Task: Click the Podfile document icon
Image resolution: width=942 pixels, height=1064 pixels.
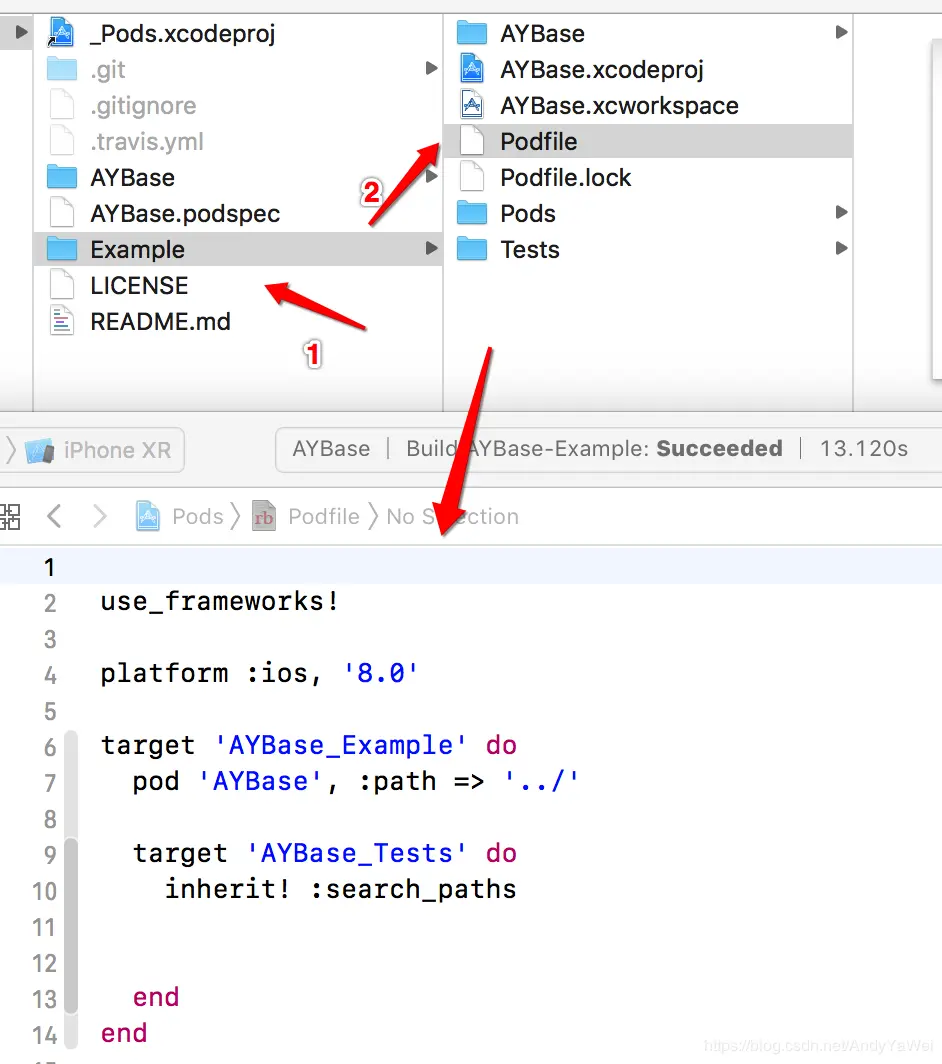Action: pyautogui.click(x=472, y=141)
